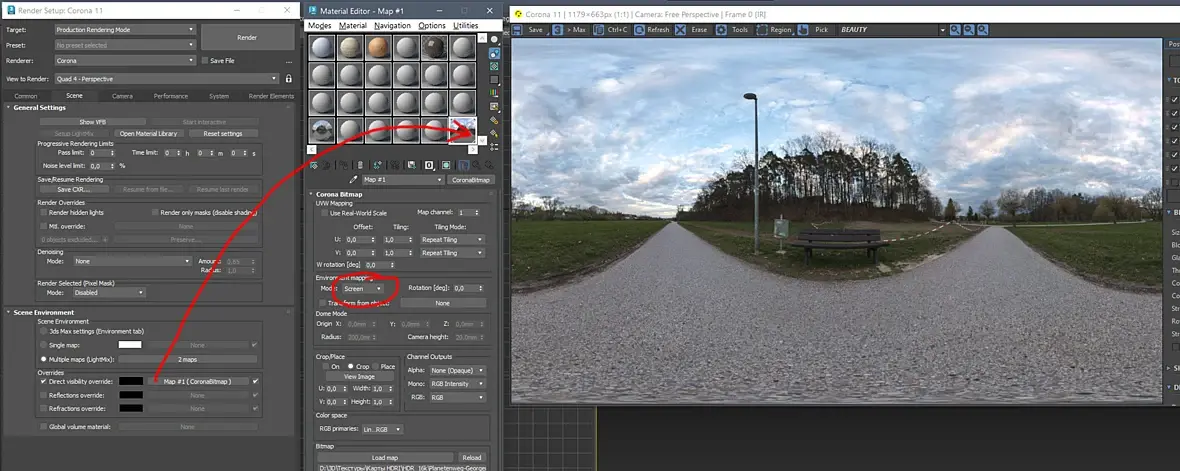Viewport: 1180px width, 471px height.
Task: Open the Renderer dropdown showing Corona
Action: click(x=125, y=60)
